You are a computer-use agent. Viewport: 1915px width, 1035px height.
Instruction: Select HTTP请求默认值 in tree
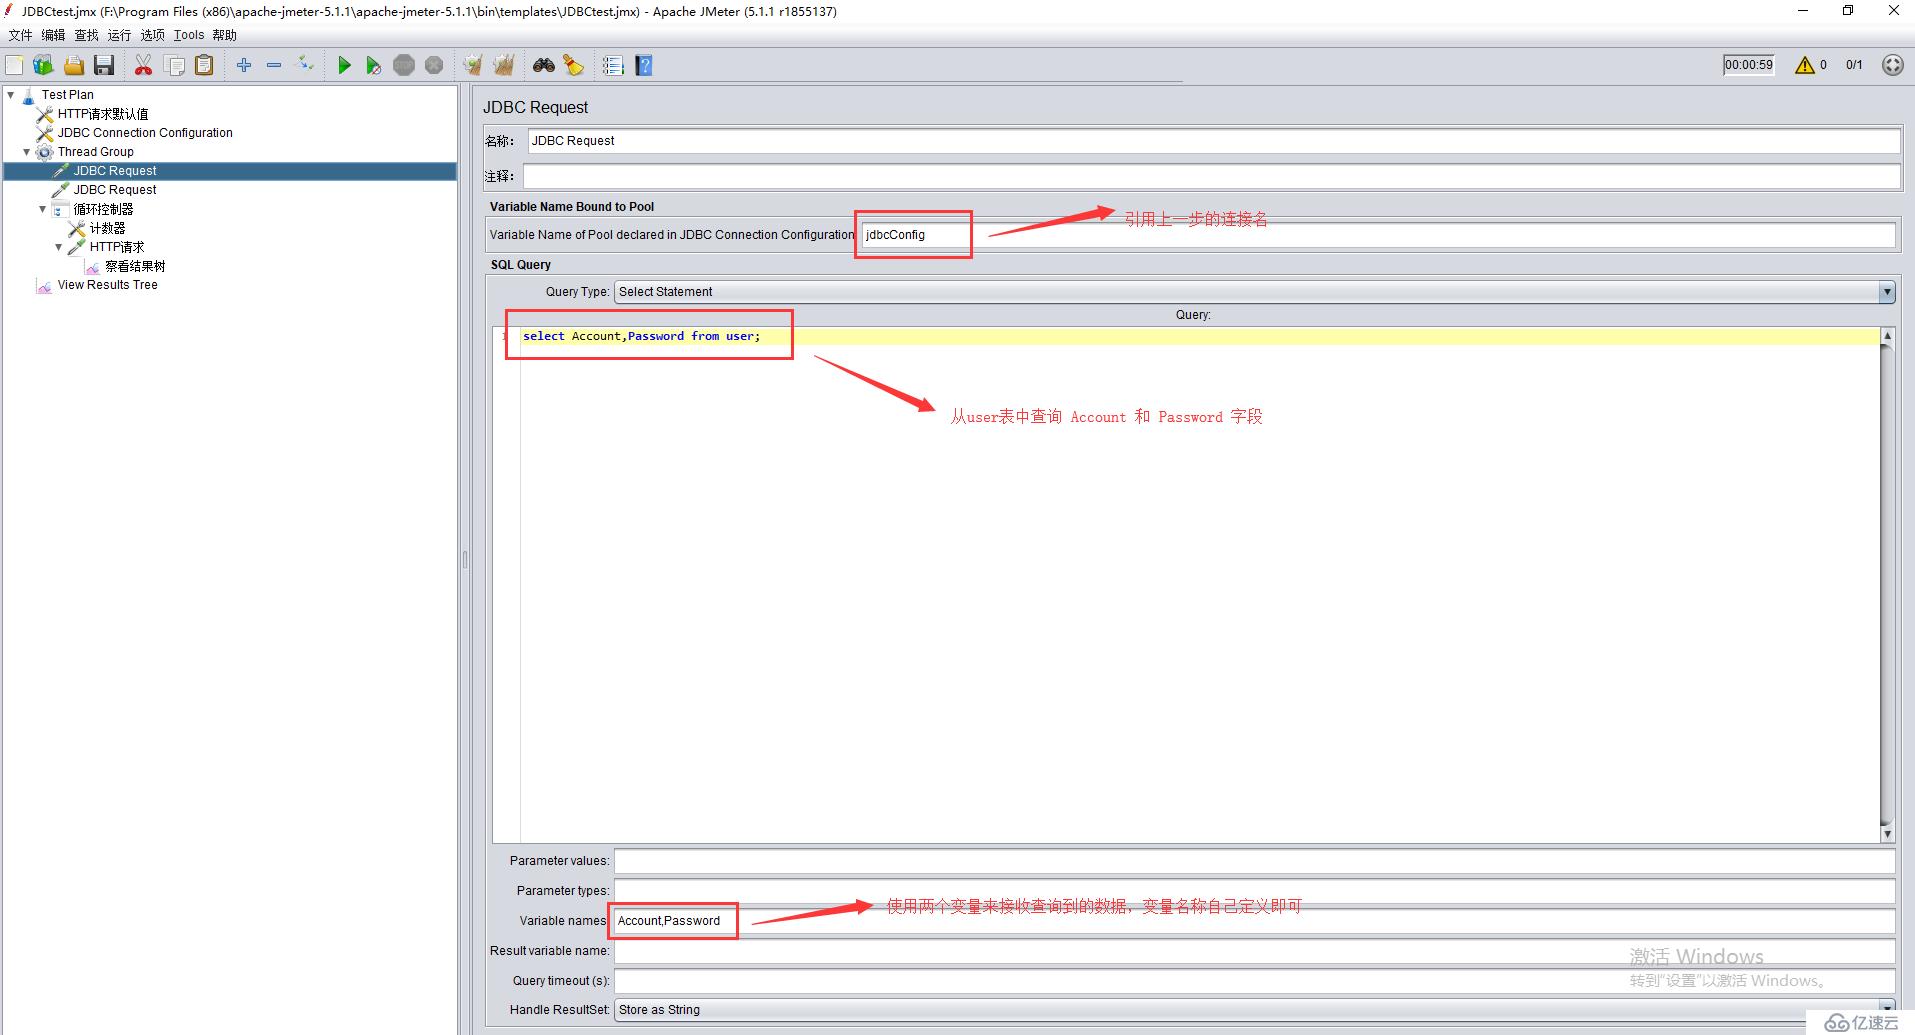102,114
